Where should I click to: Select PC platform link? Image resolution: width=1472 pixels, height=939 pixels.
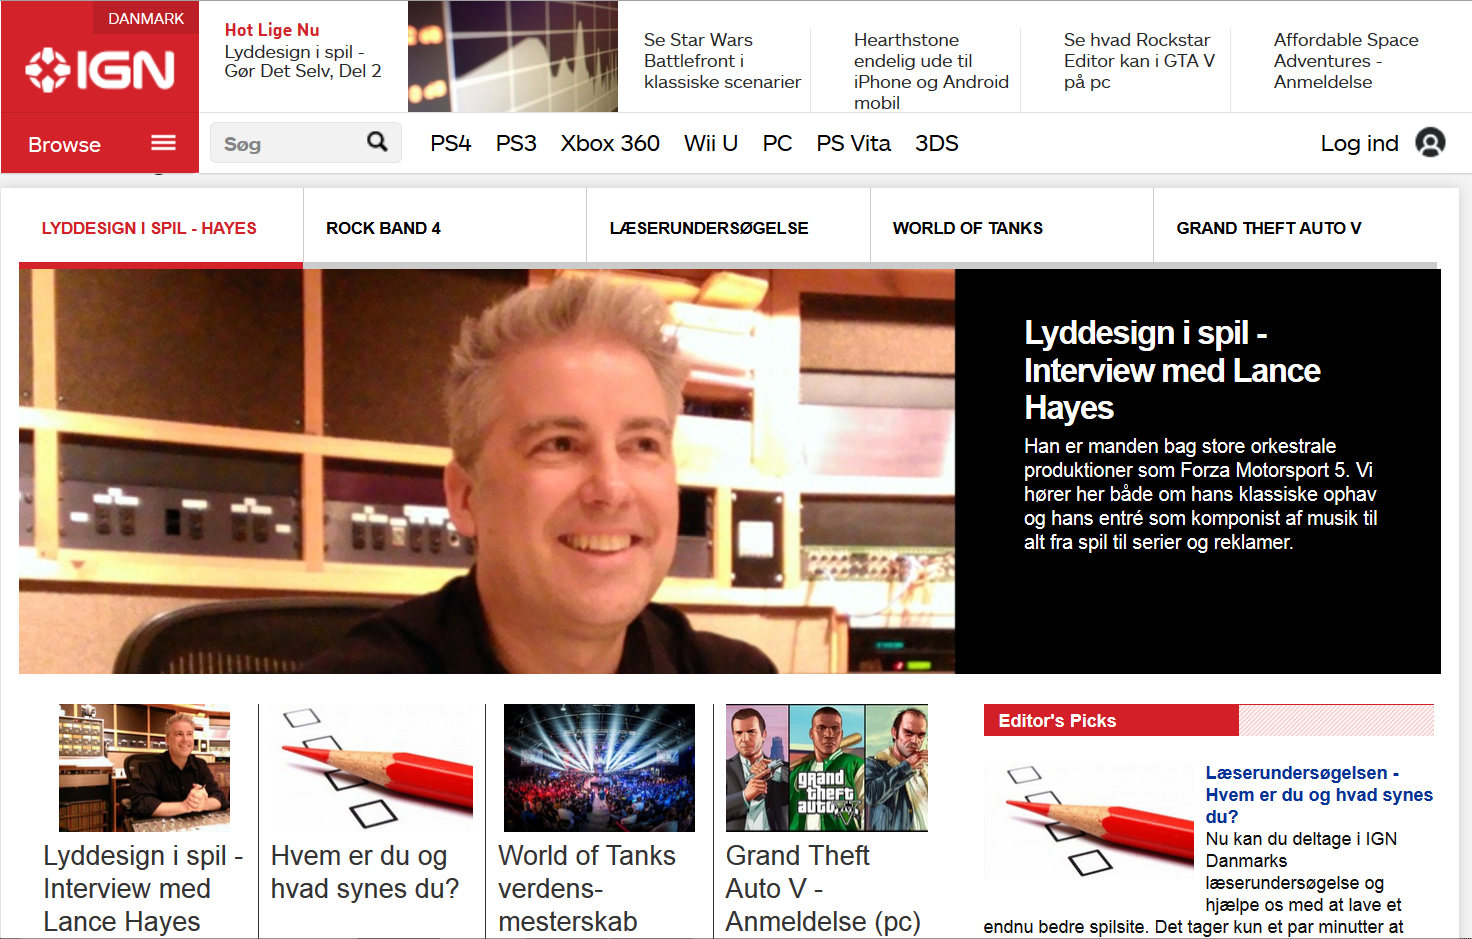coord(777,143)
